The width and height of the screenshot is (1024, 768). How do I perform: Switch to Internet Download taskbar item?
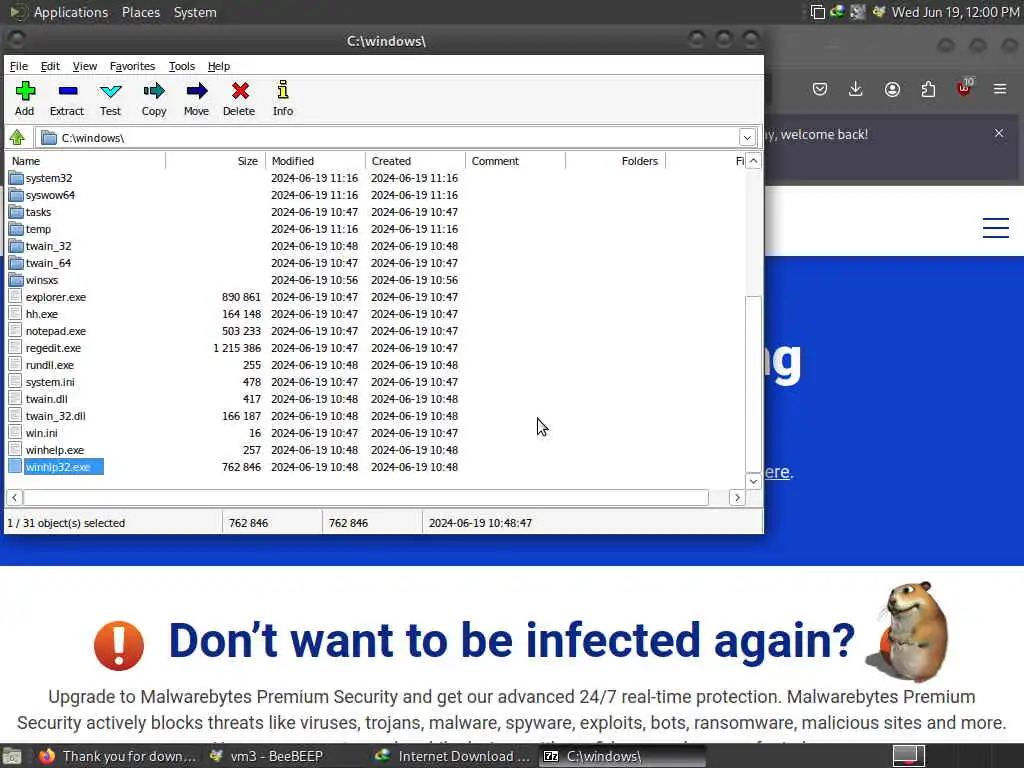453,756
